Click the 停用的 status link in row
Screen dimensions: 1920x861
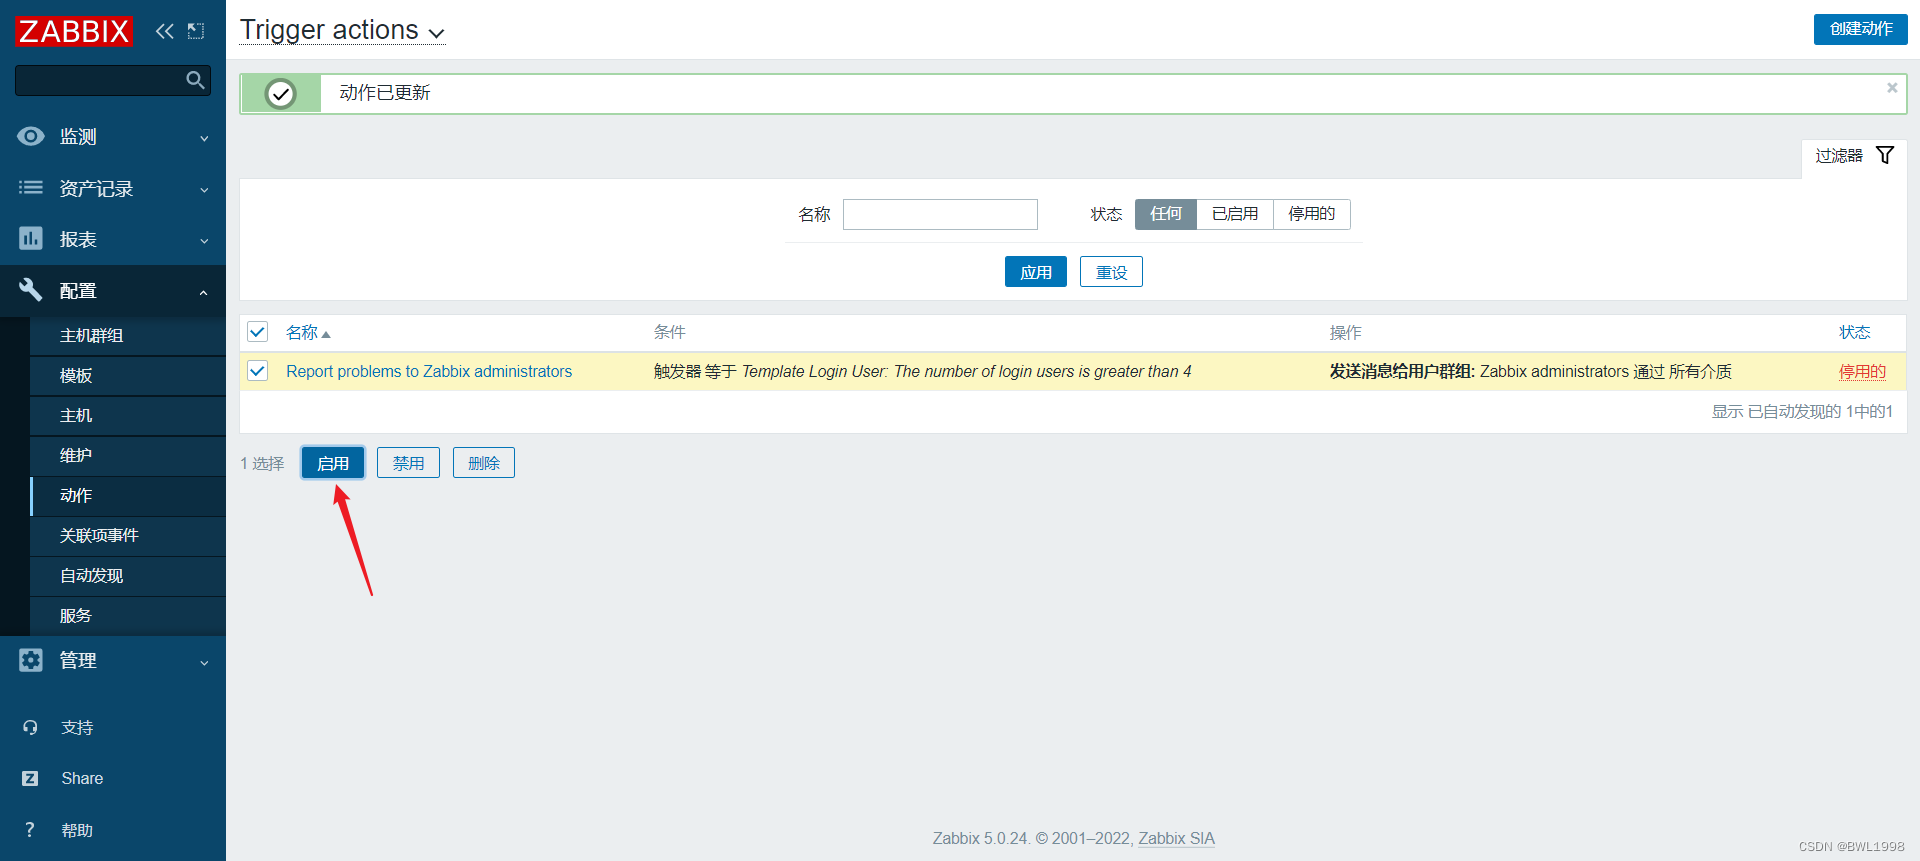click(x=1862, y=371)
